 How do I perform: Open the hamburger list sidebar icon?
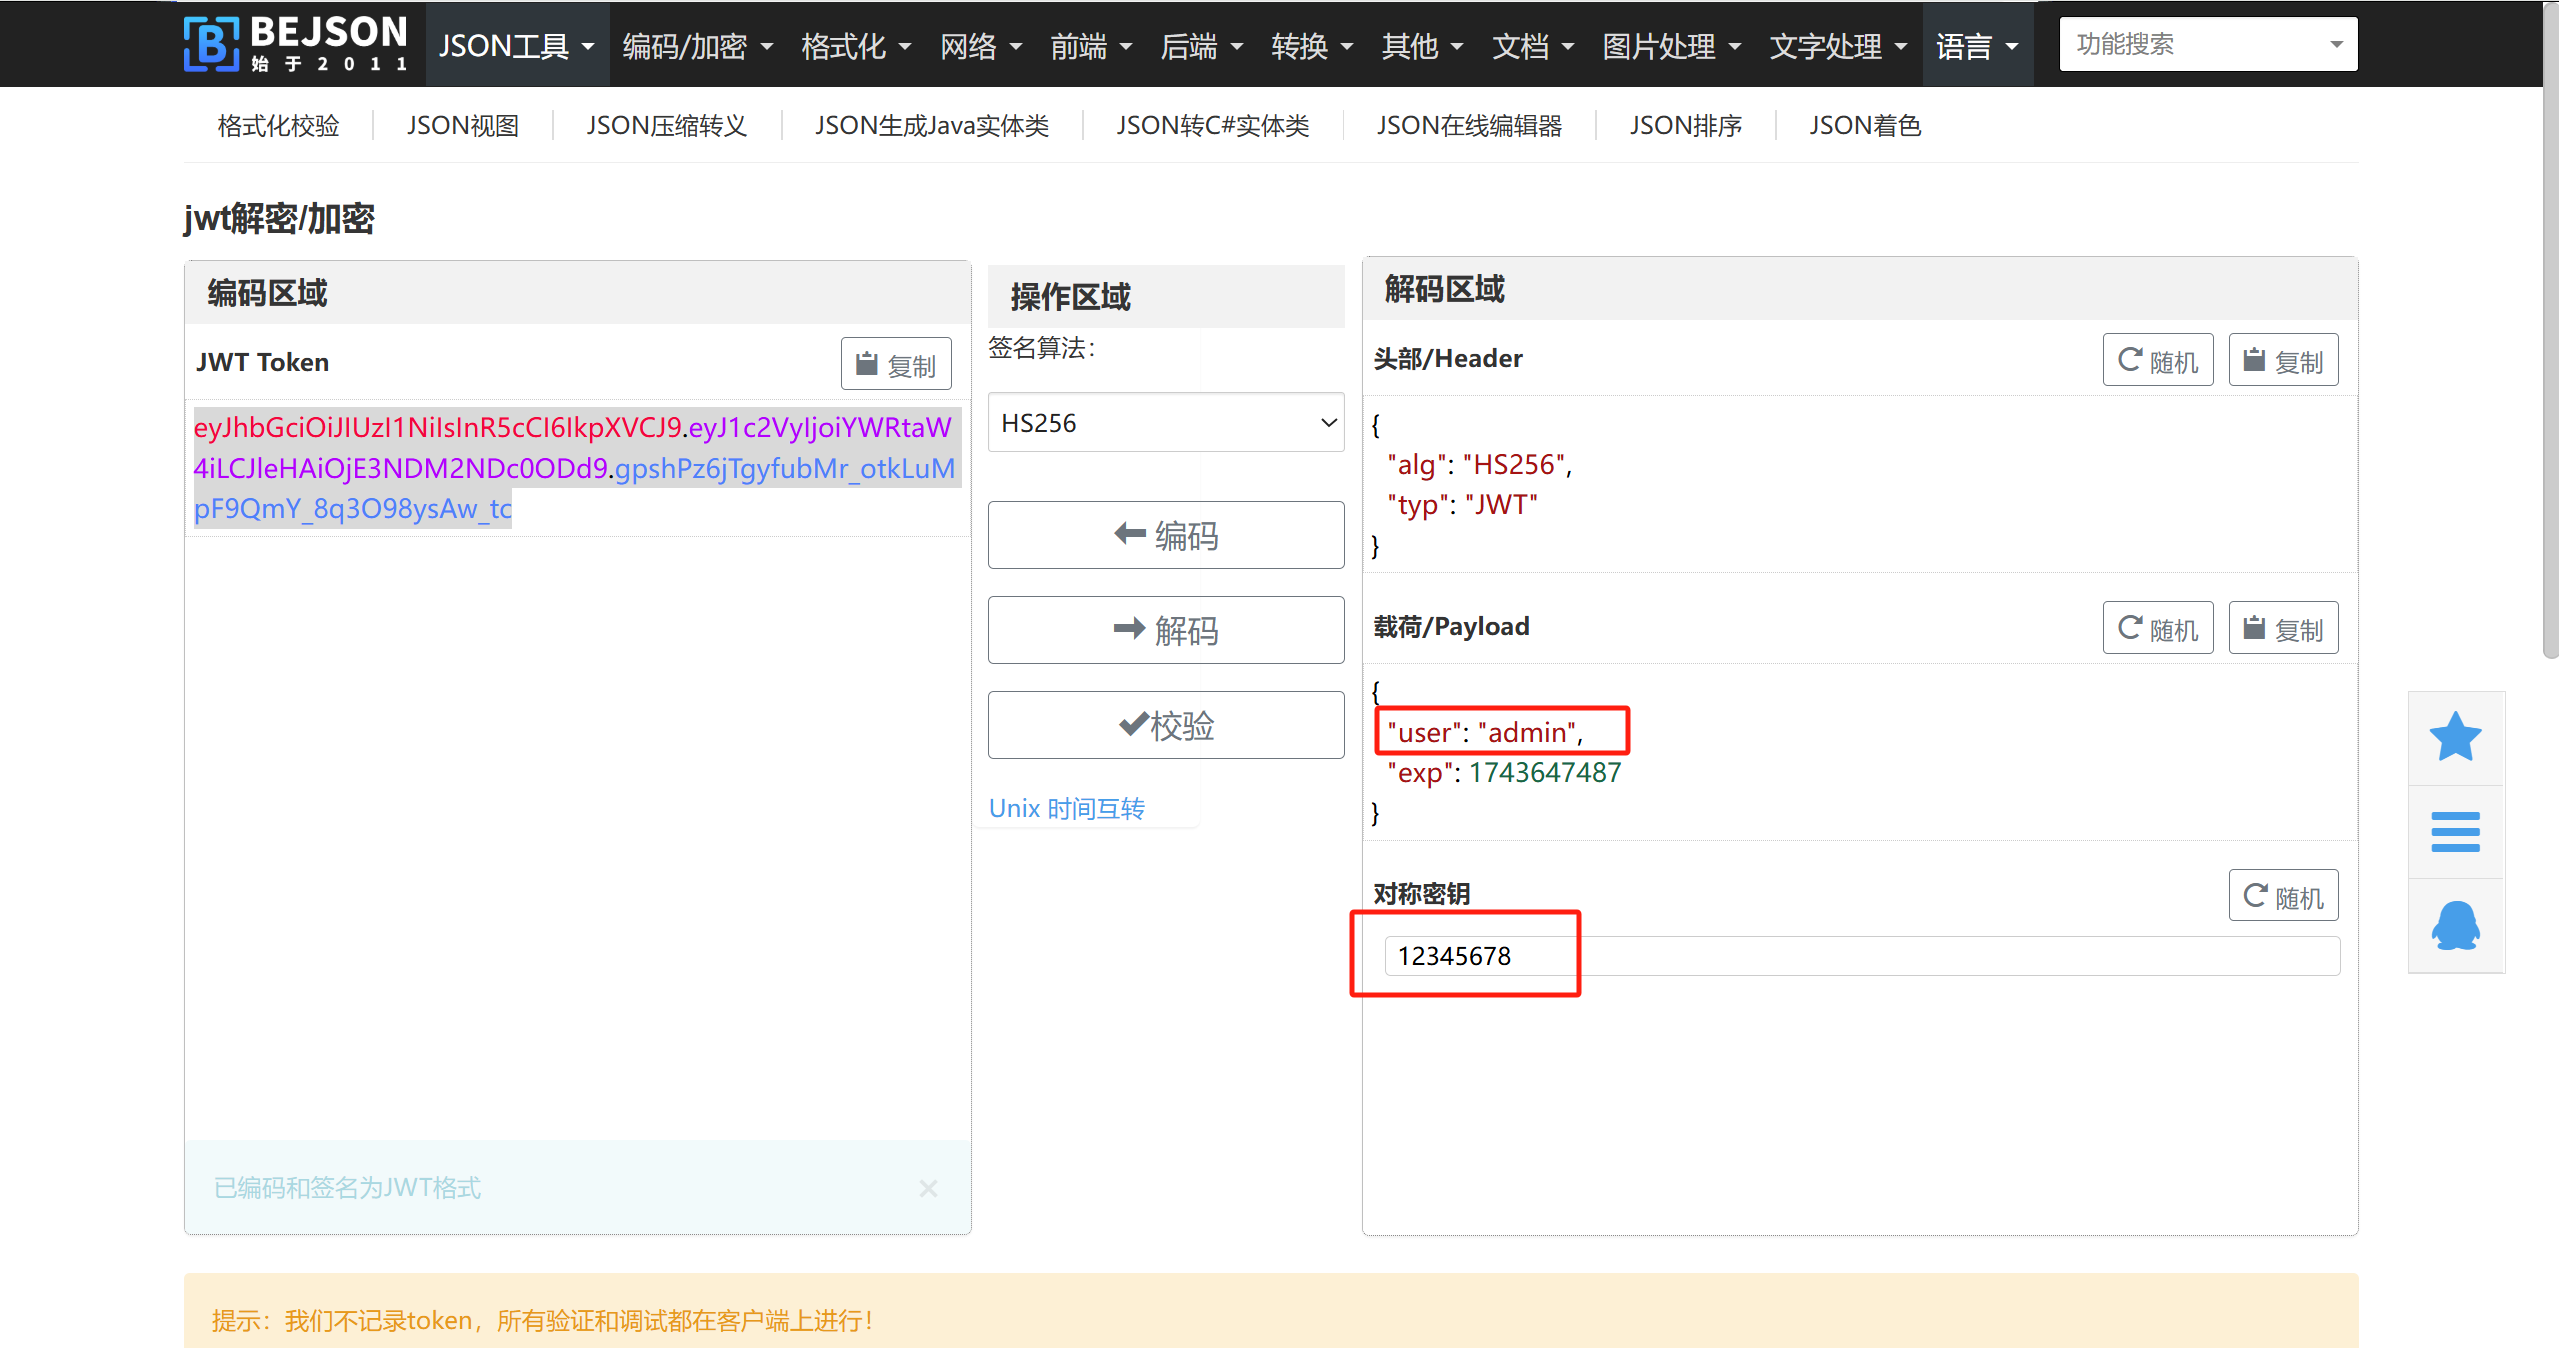[x=2455, y=832]
